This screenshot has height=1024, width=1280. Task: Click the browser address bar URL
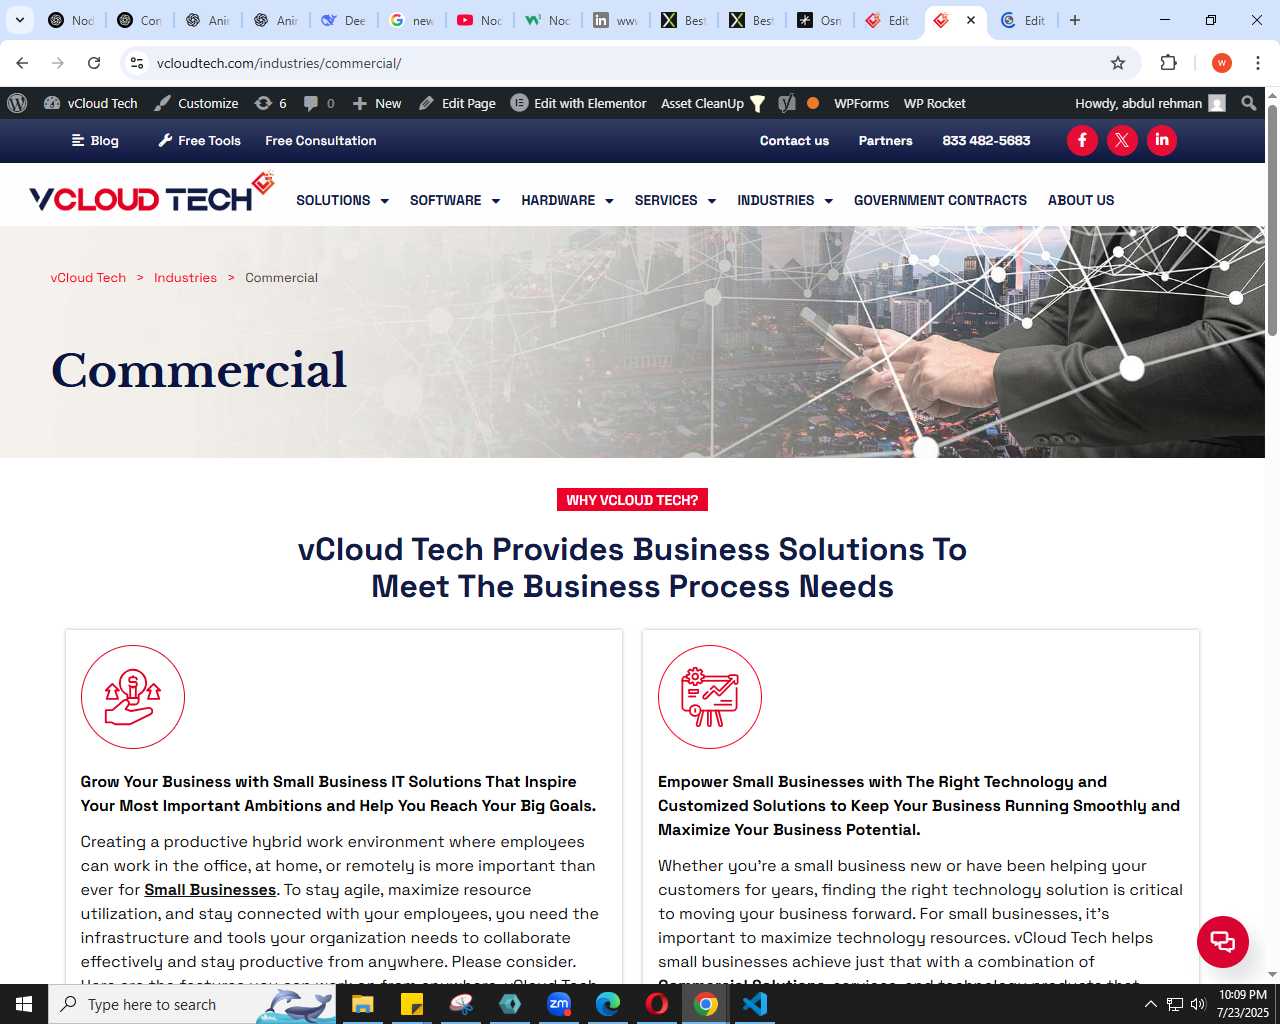279,63
